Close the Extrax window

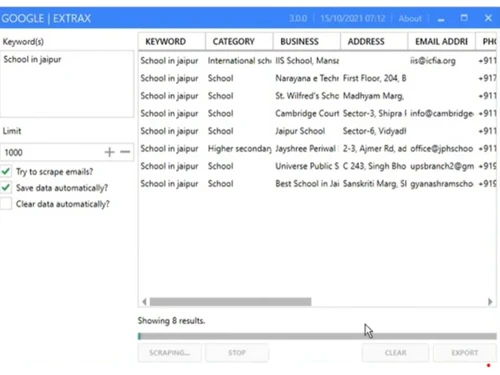(488, 18)
